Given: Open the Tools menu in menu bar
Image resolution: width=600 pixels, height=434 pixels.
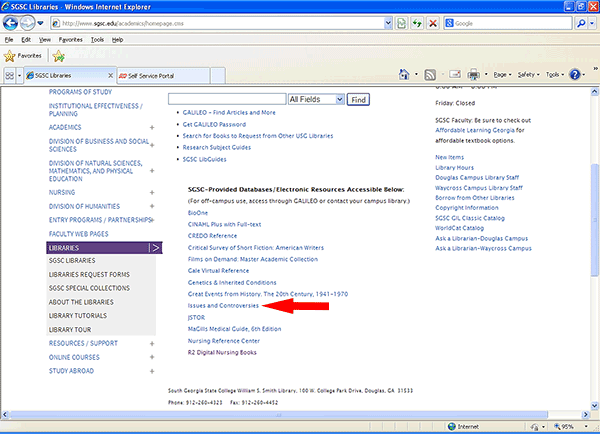Looking at the screenshot, I should (x=97, y=39).
